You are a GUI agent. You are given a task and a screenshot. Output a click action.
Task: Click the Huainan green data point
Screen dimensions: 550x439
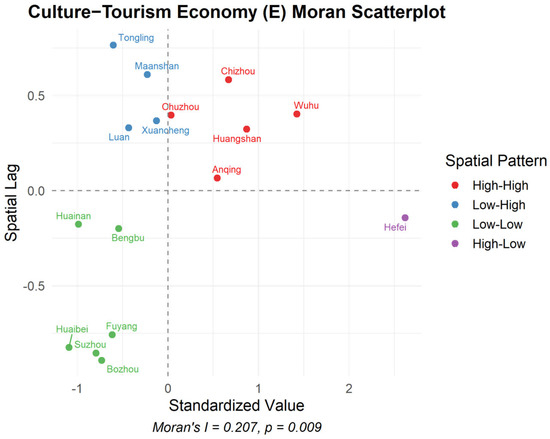(x=78, y=224)
